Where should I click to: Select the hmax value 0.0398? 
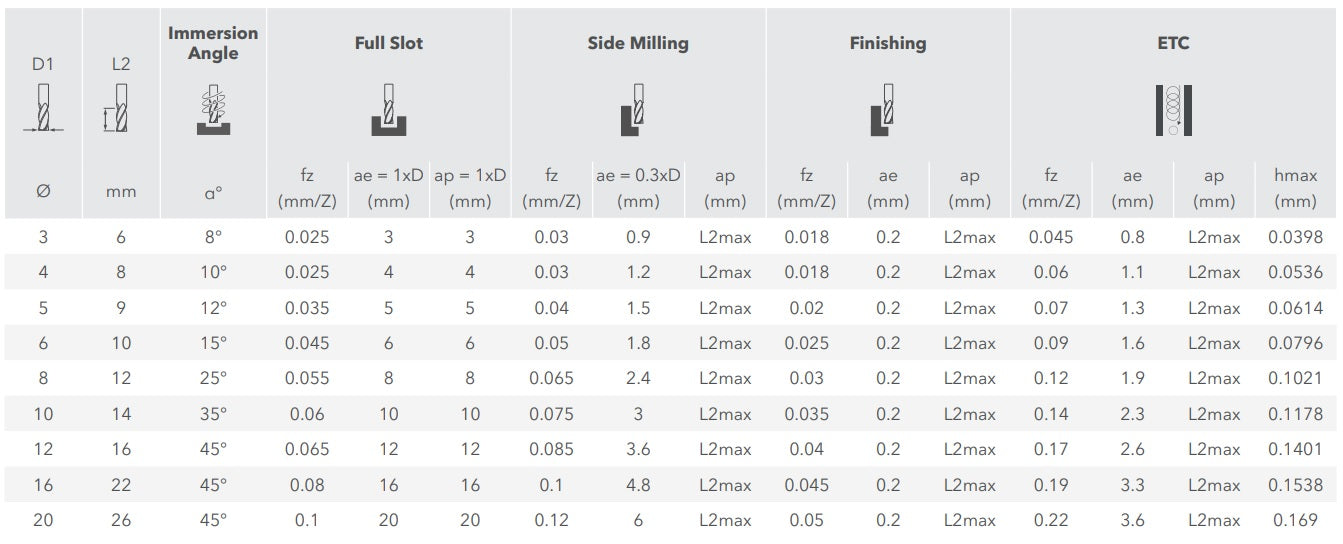1295,237
